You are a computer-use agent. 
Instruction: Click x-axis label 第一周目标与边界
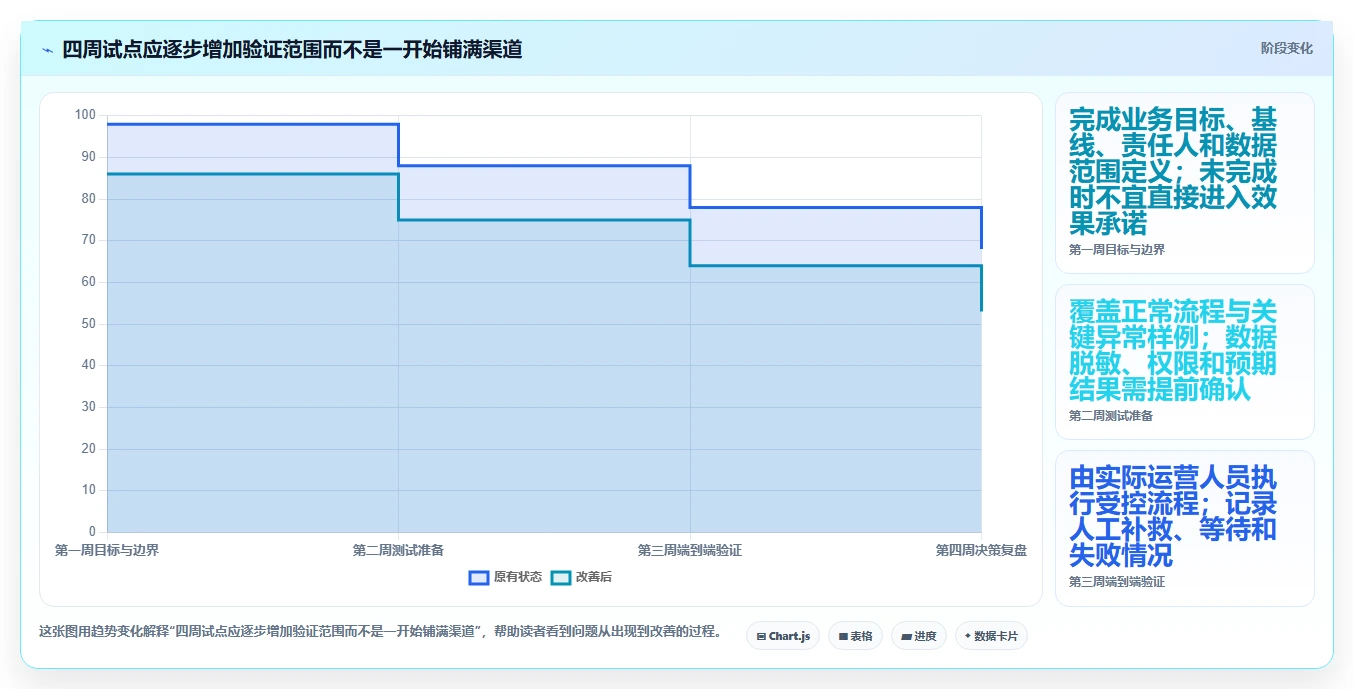coord(107,550)
